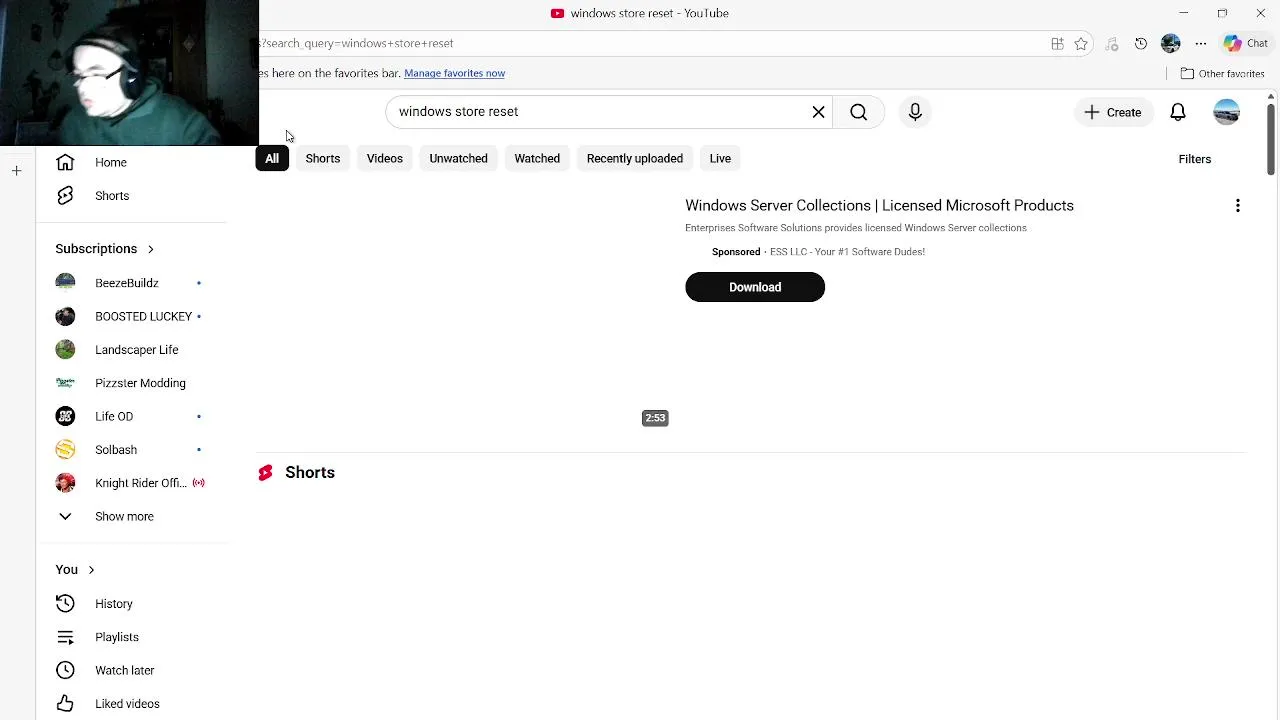The height and width of the screenshot is (720, 1280).
Task: Click the 'windows store reset - YouTube' window title
Action: coord(649,13)
